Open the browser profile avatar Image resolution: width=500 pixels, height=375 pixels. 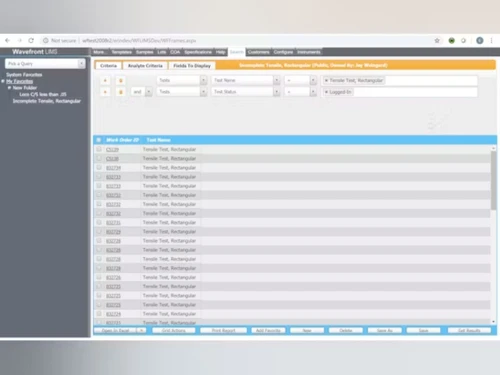(x=480, y=41)
